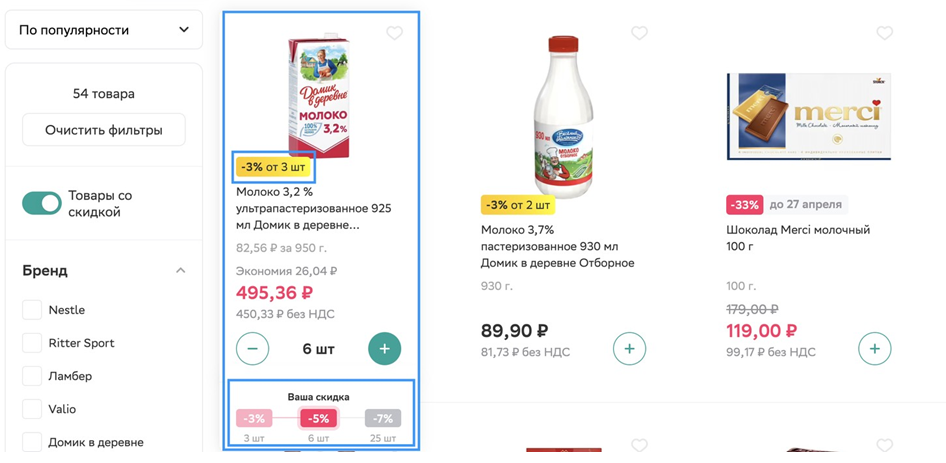Open the По популярности sort dropdown
The image size is (946, 463).
[104, 30]
